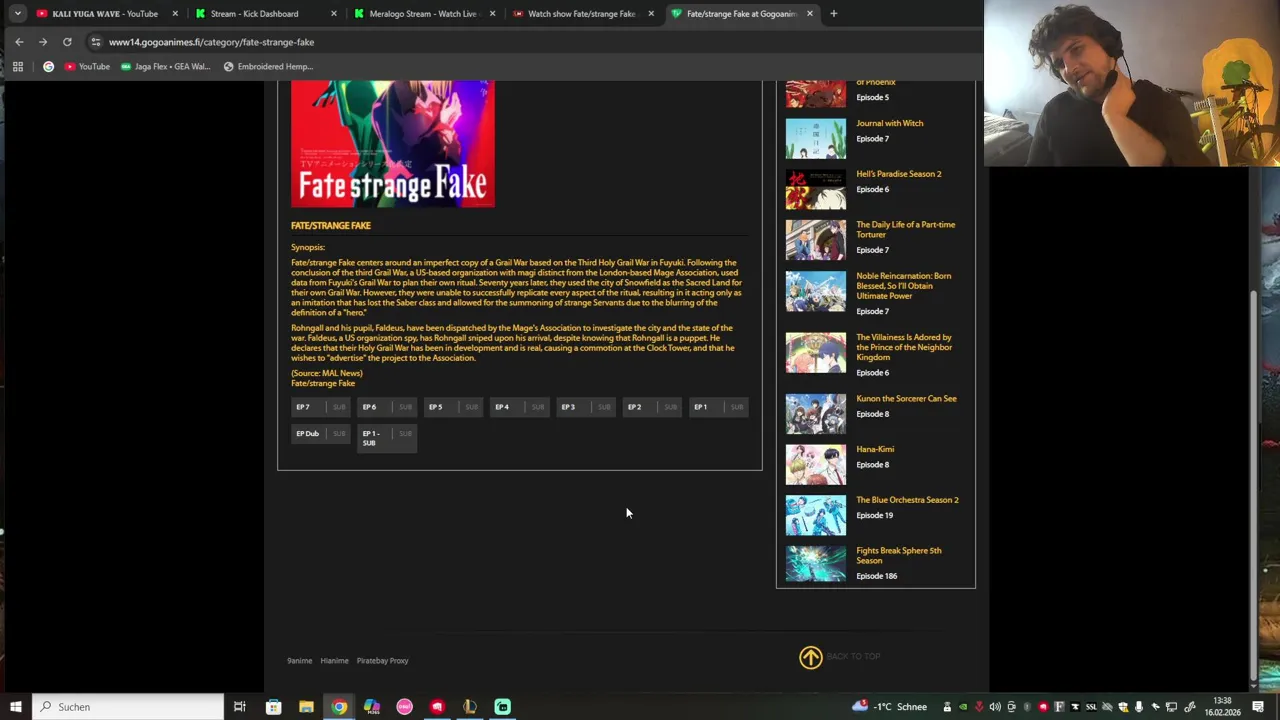The width and height of the screenshot is (1280, 720).
Task: Open the Piratebay Proxy footer link
Action: (x=382, y=661)
